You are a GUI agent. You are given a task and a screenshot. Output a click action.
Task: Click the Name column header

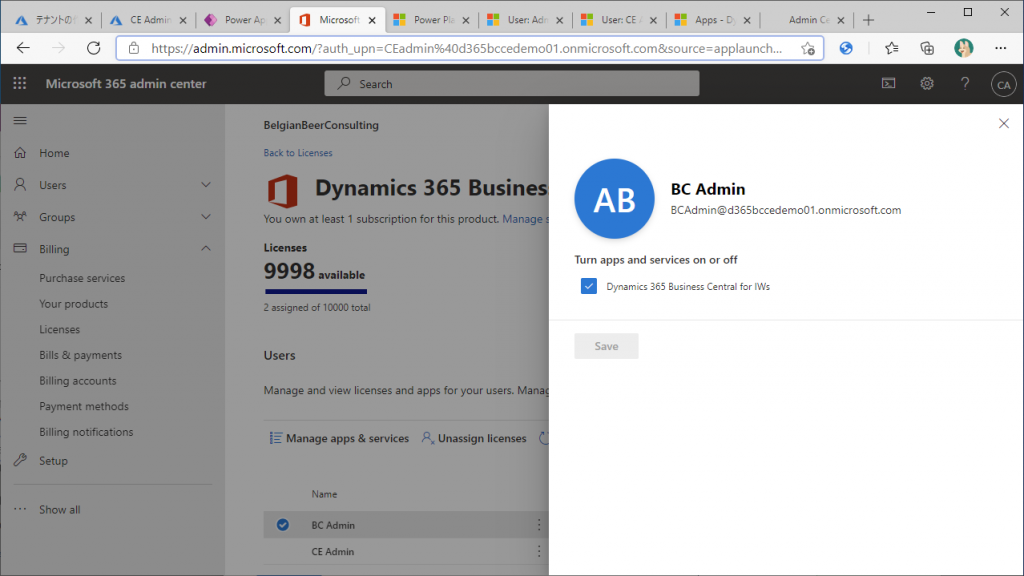324,494
